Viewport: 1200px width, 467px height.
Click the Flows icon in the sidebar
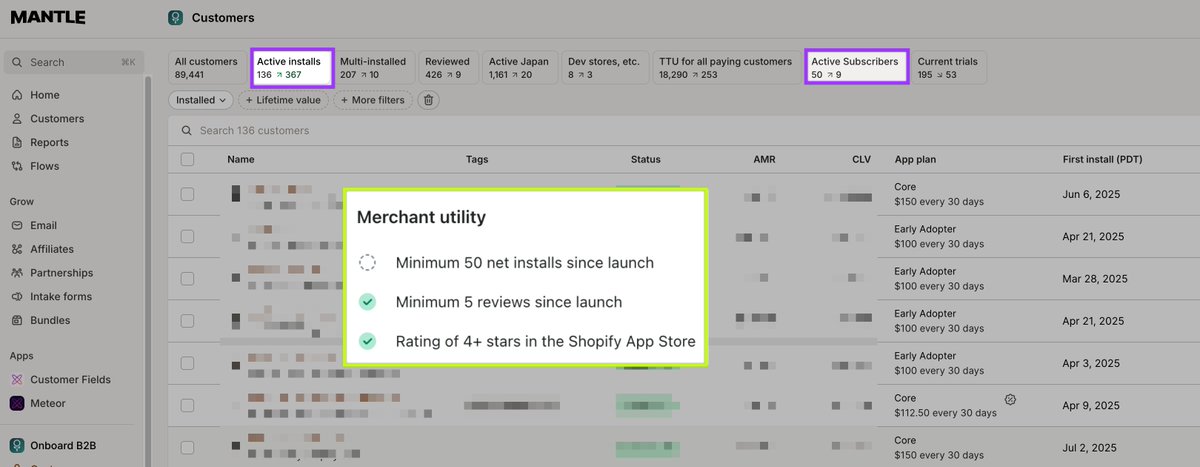(x=17, y=166)
